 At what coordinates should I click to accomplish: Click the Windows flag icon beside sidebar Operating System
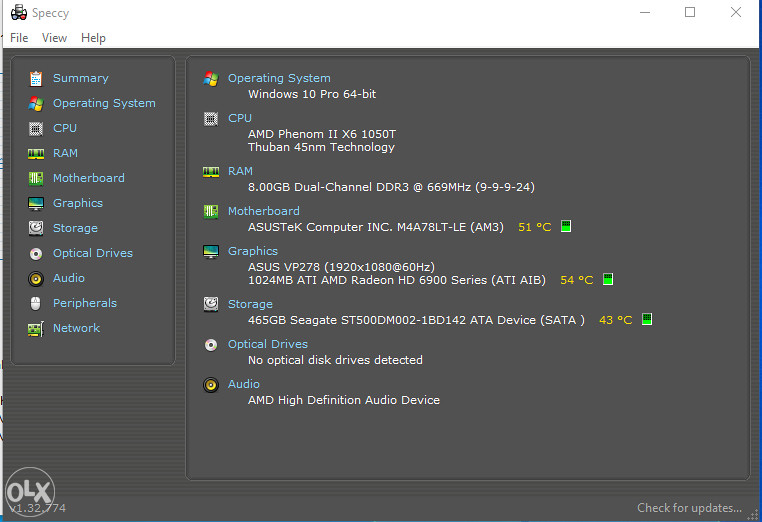coord(35,104)
